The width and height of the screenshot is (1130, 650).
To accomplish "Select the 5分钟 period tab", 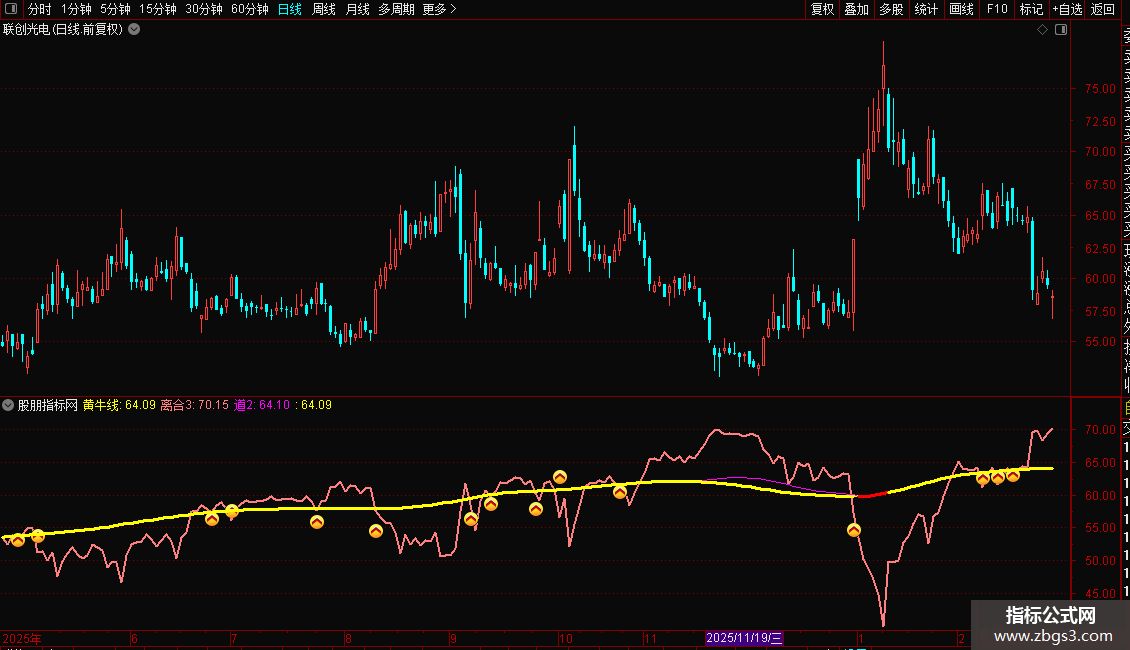I will click(x=115, y=9).
